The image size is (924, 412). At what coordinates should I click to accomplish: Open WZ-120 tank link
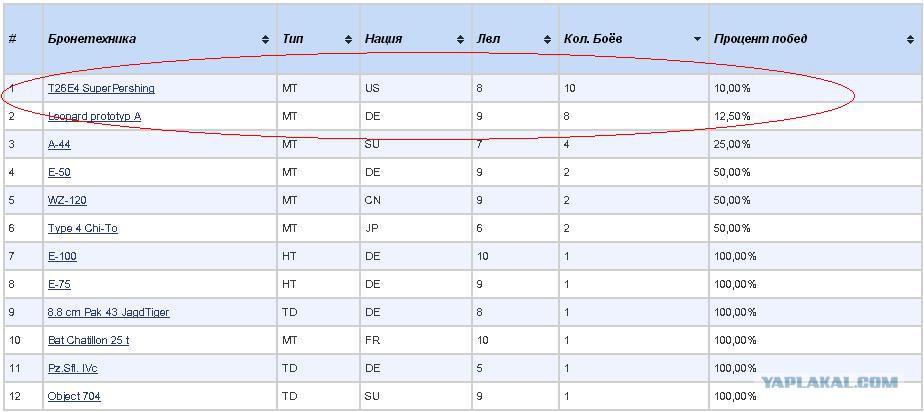click(67, 200)
